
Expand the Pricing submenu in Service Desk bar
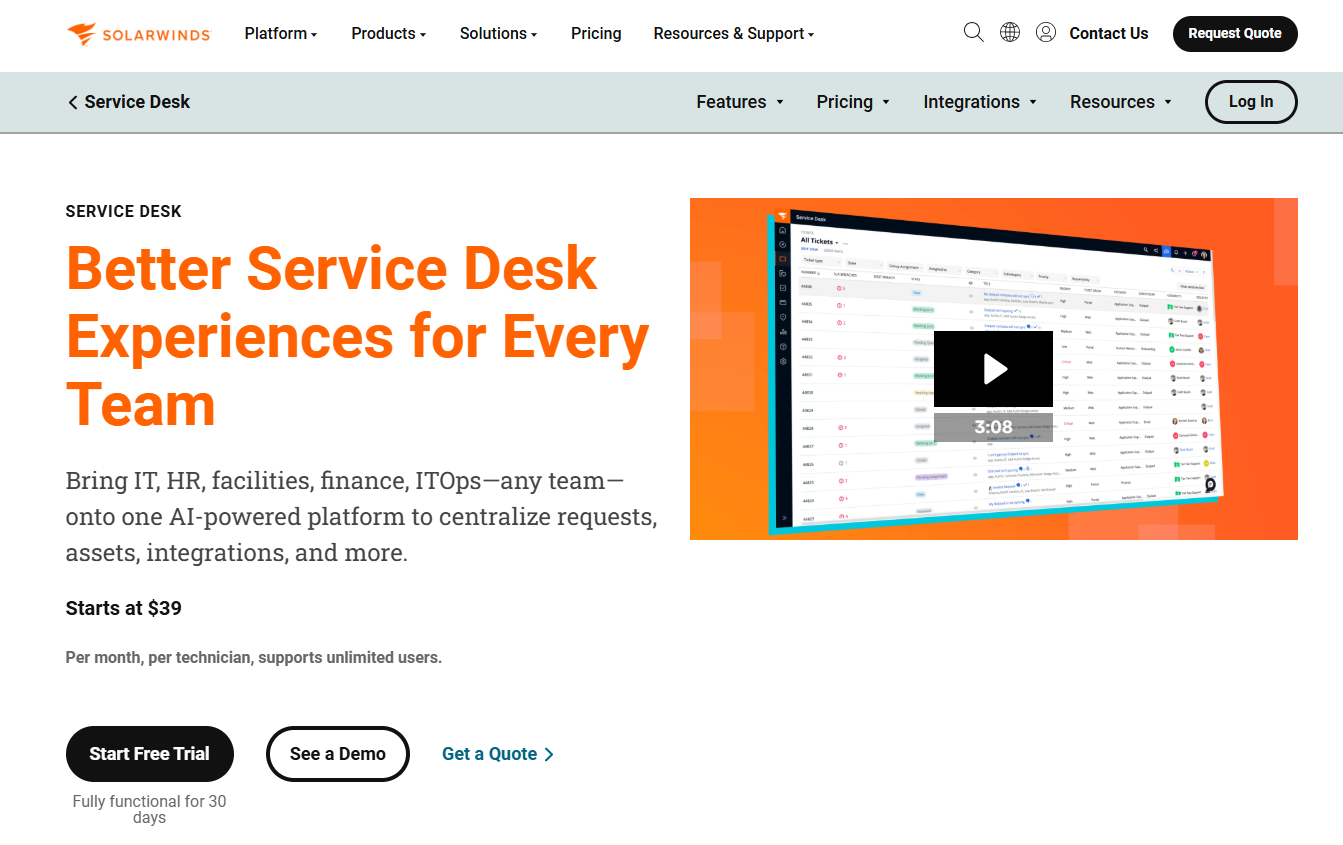click(x=853, y=102)
